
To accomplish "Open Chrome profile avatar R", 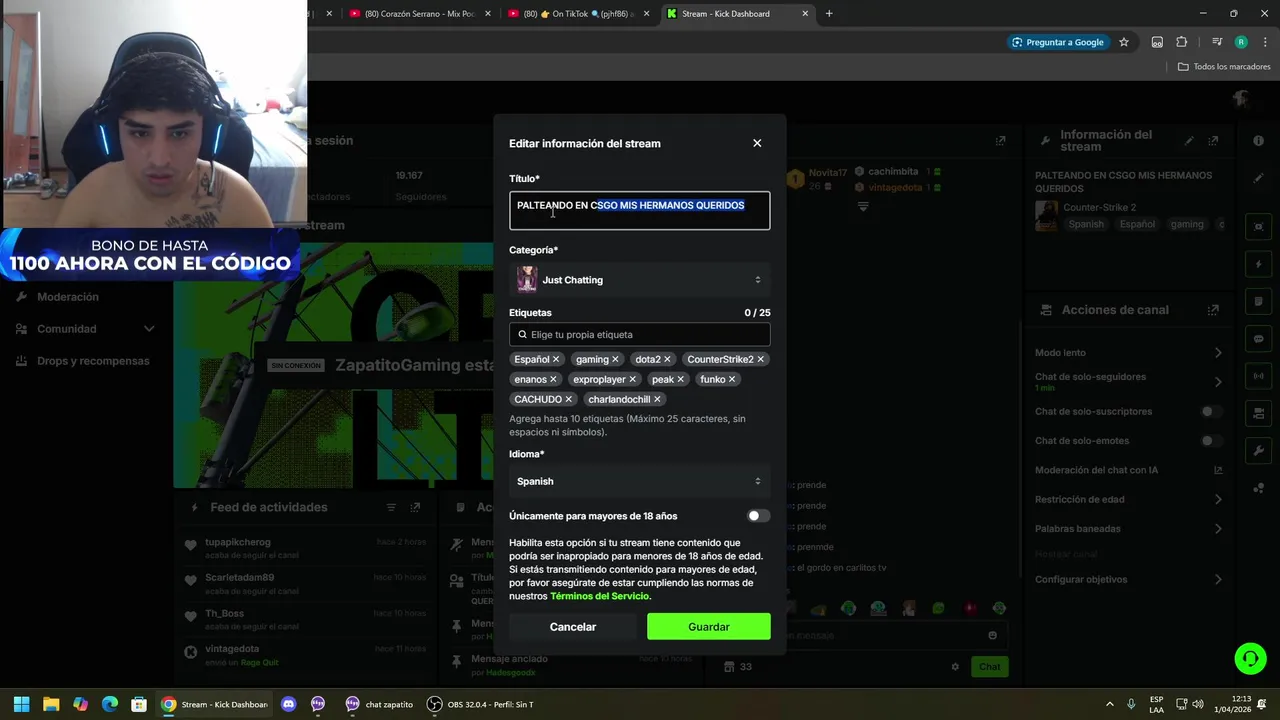I will 1241,42.
